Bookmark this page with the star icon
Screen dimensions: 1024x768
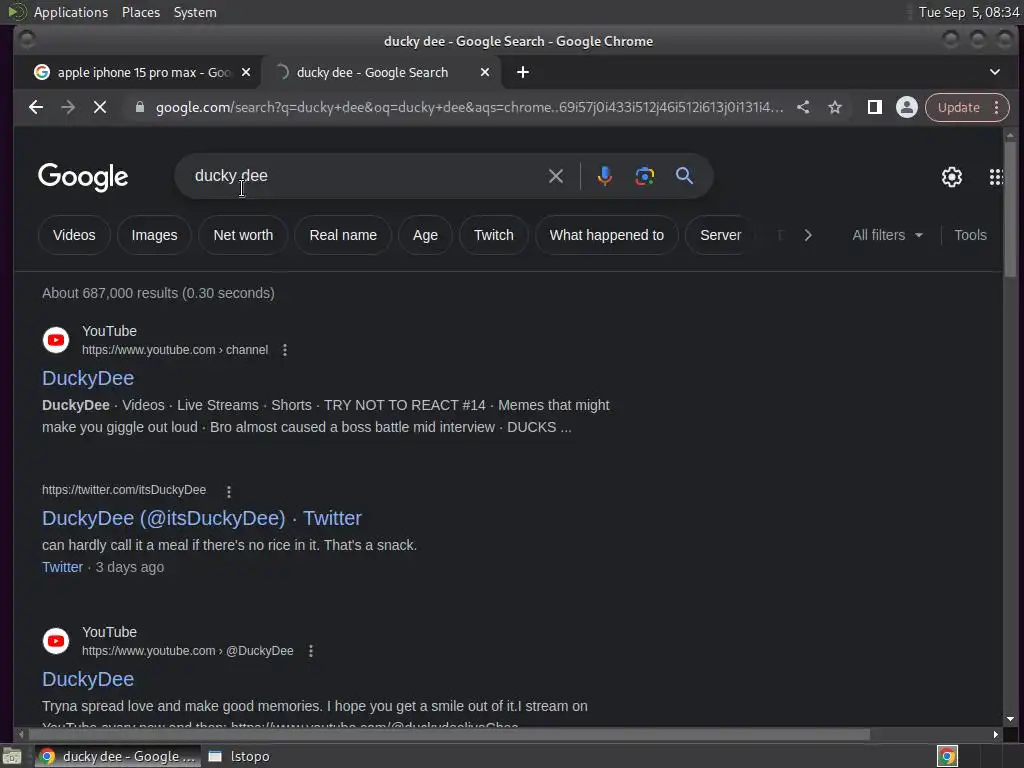coord(835,107)
